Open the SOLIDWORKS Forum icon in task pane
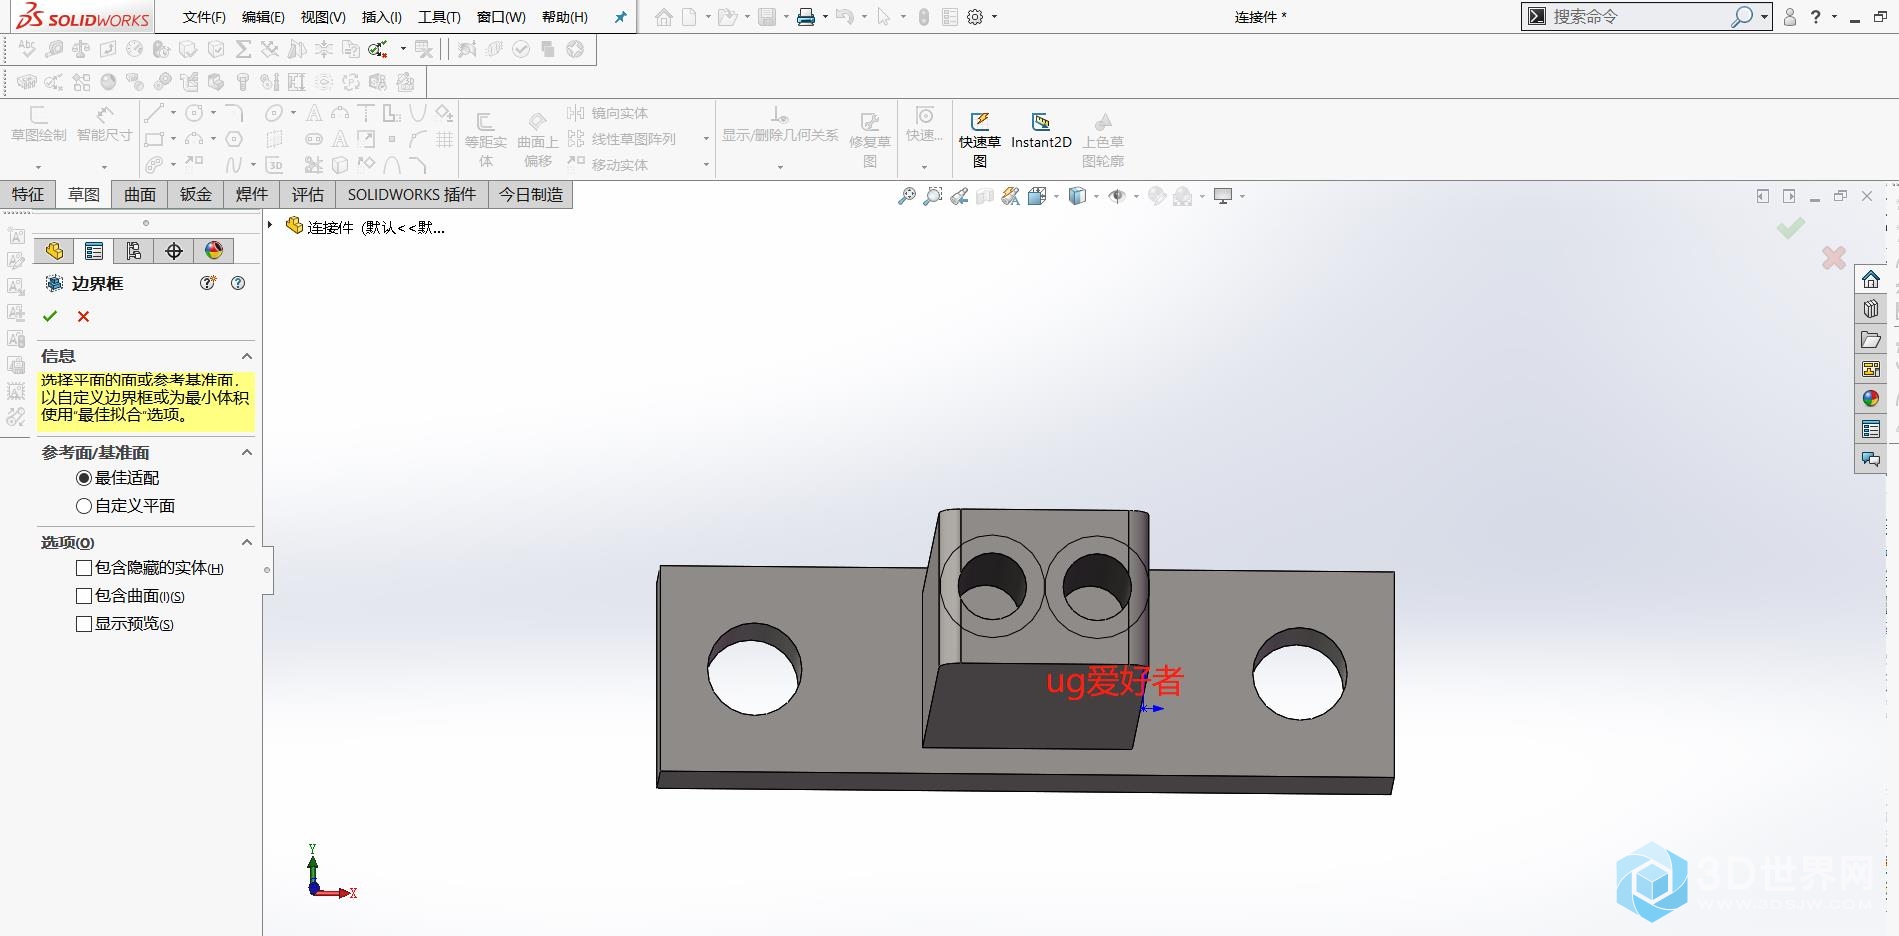The height and width of the screenshot is (936, 1899). [x=1871, y=459]
